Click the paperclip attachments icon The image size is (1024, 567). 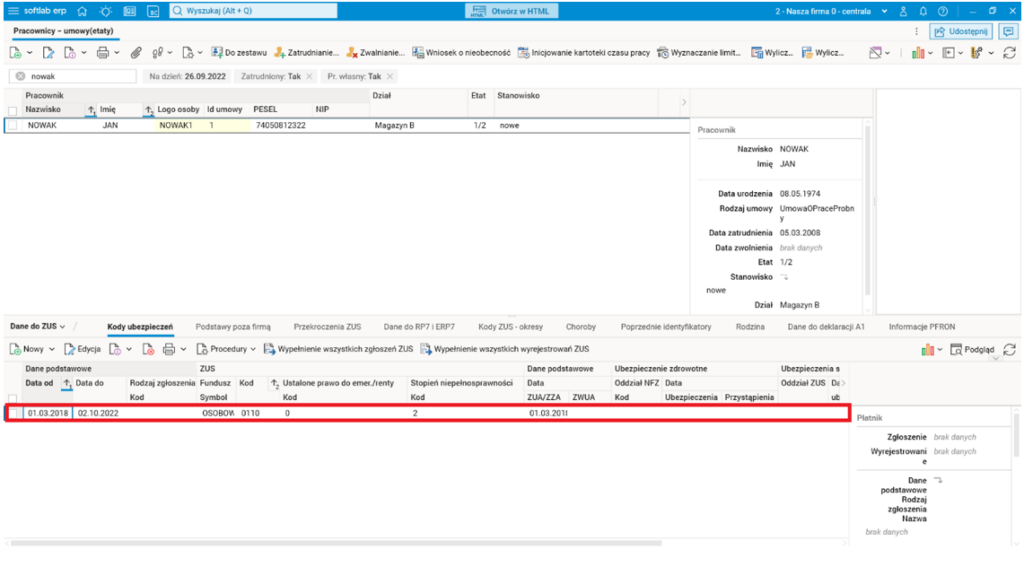click(136, 53)
